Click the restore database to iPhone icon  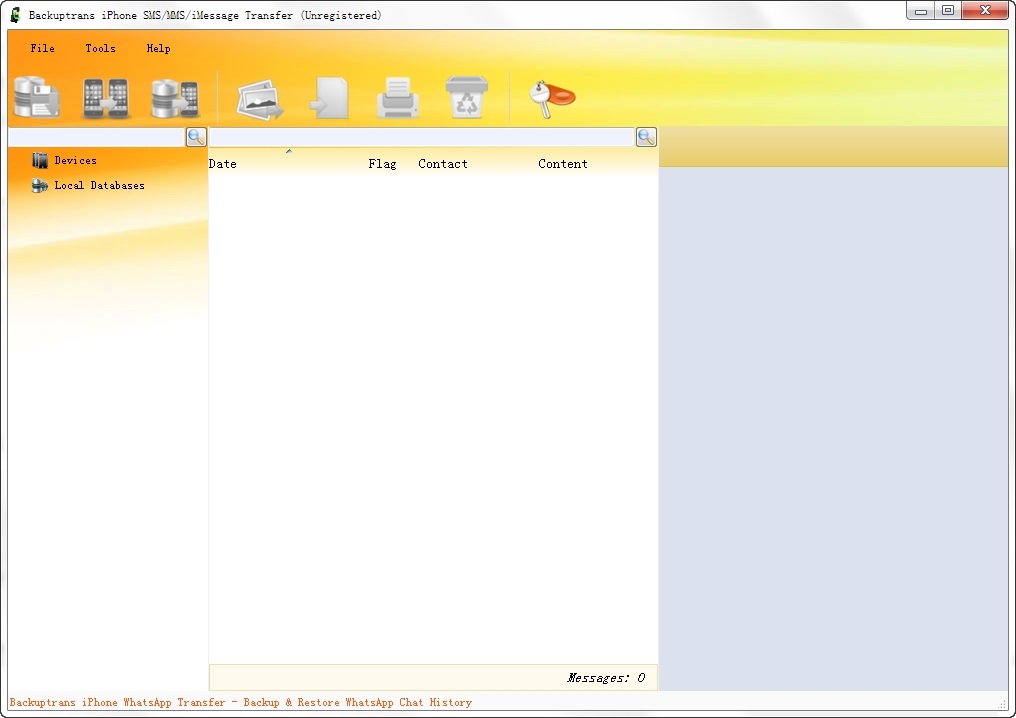pyautogui.click(x=175, y=98)
